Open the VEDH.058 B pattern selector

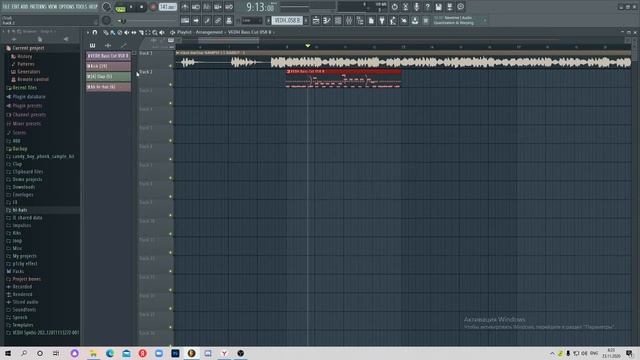[x=287, y=20]
